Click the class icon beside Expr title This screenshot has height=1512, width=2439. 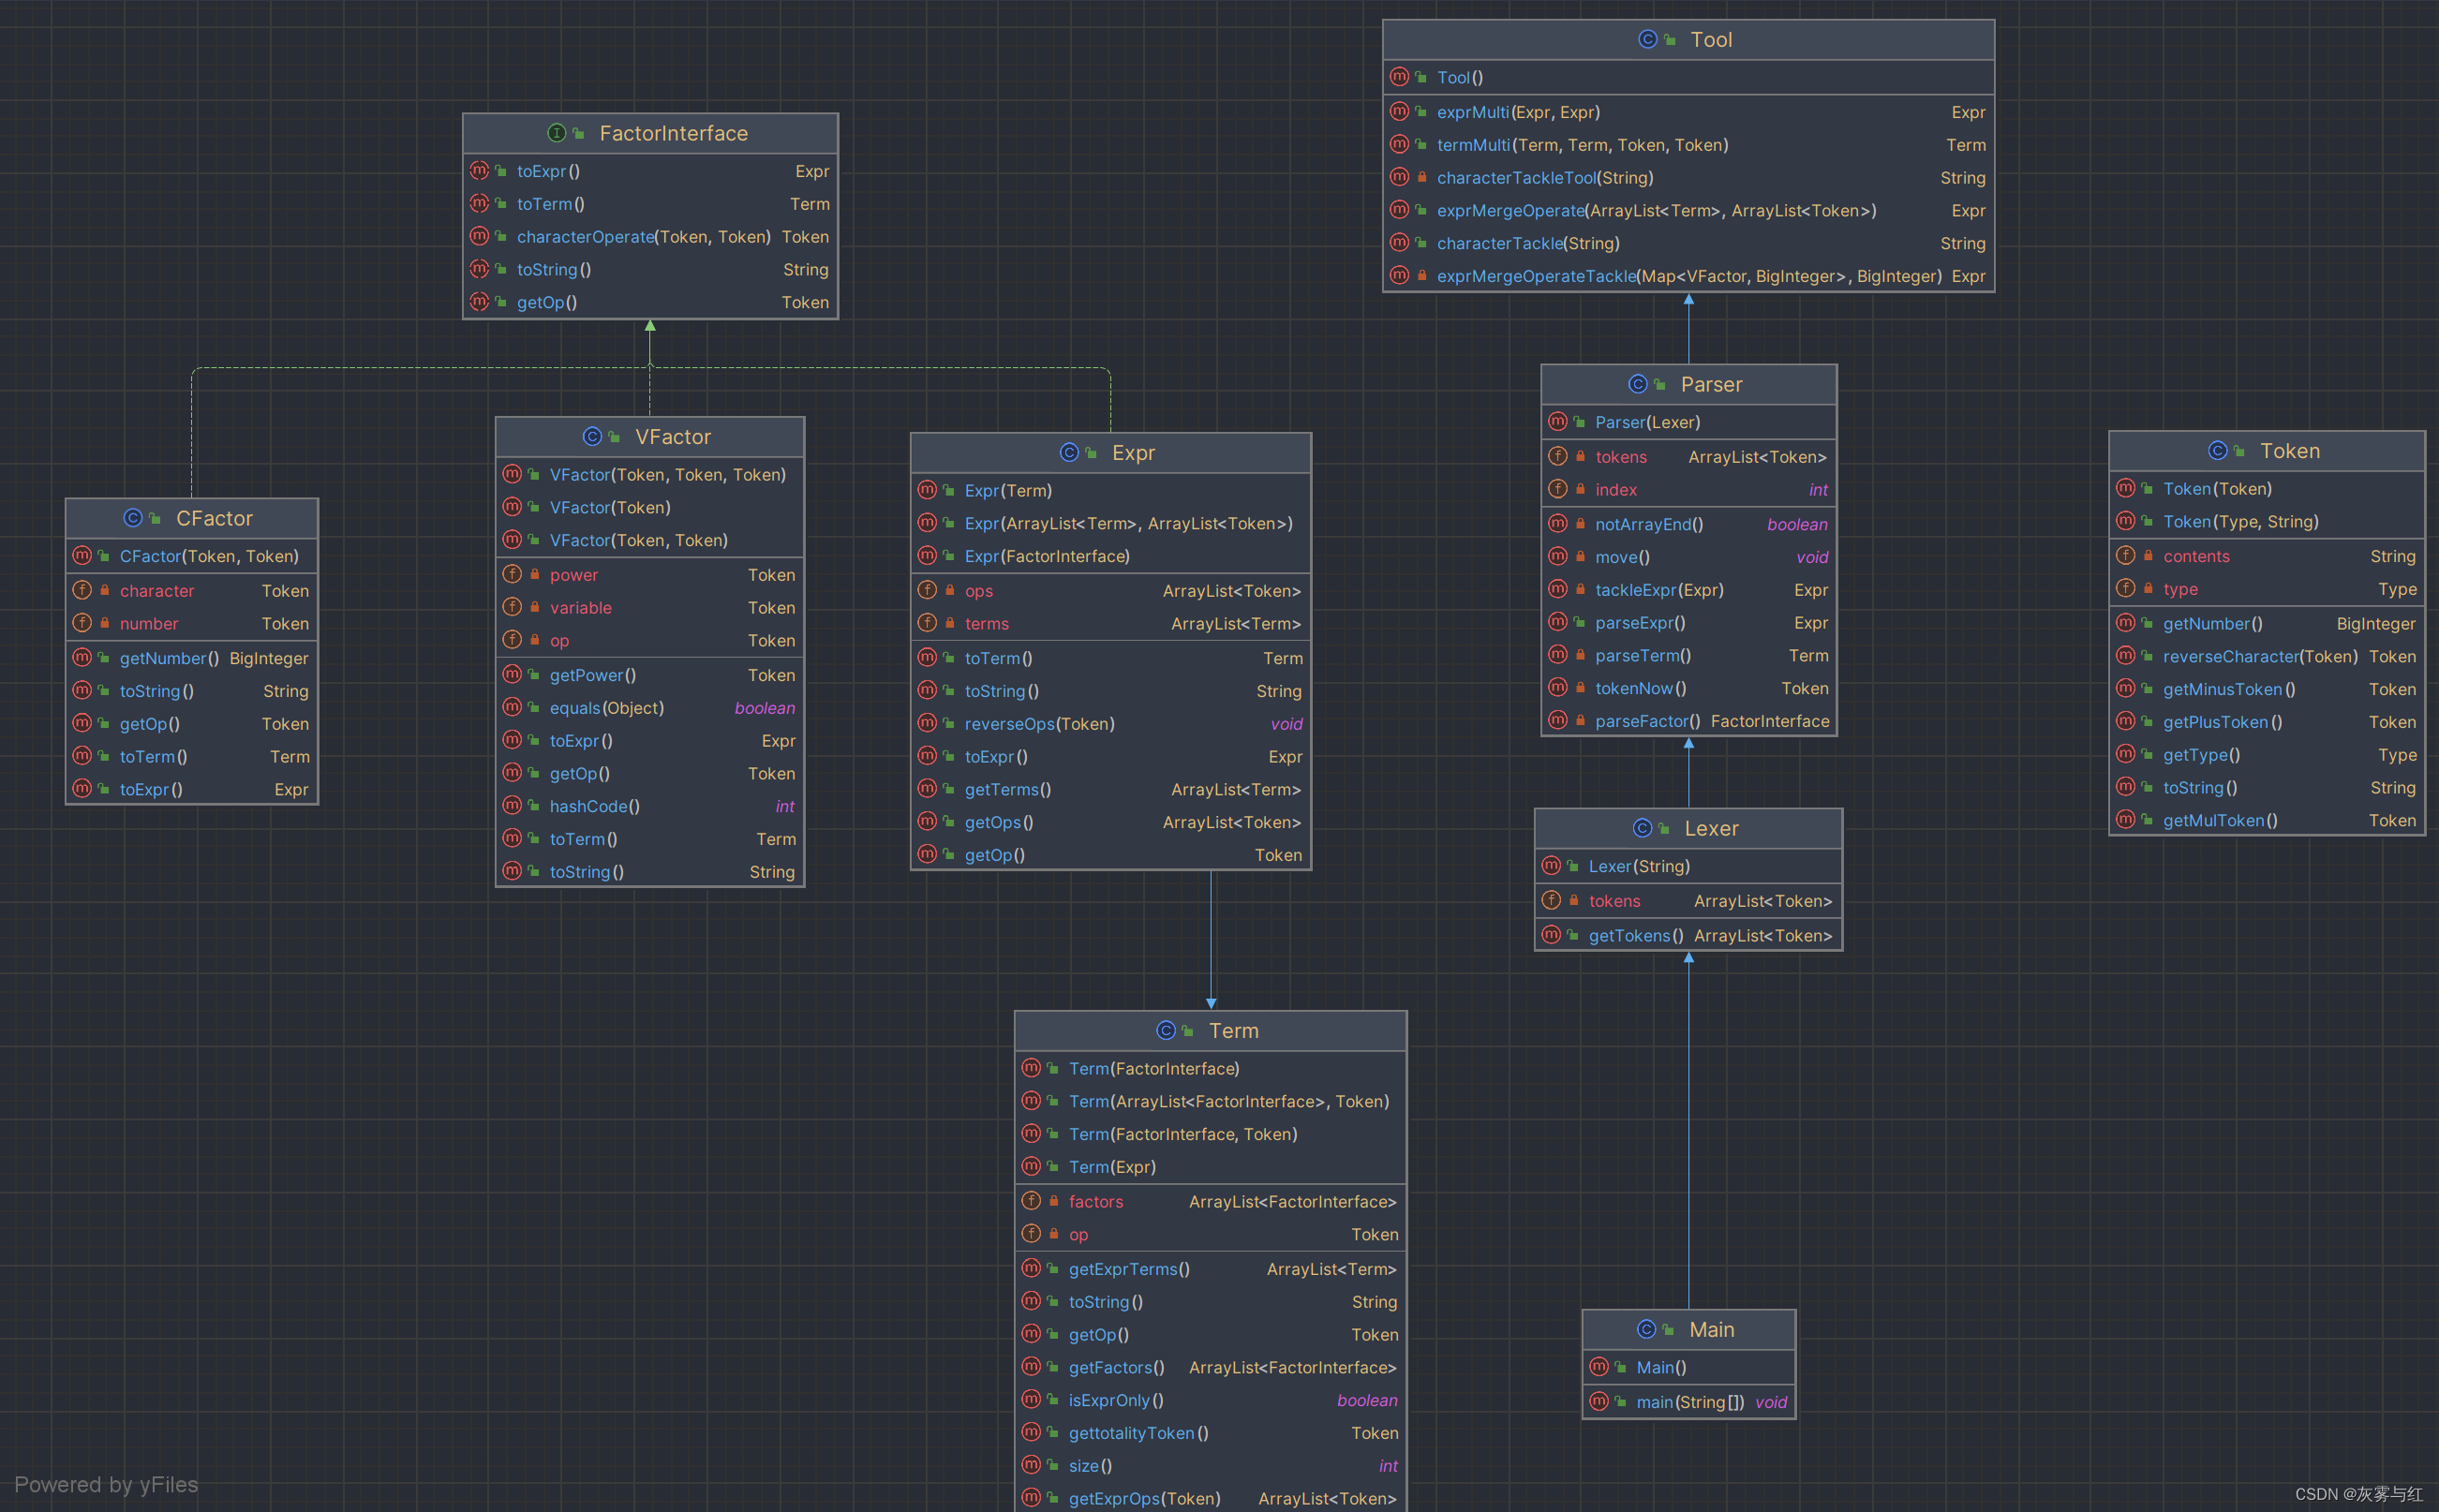[x=1069, y=452]
